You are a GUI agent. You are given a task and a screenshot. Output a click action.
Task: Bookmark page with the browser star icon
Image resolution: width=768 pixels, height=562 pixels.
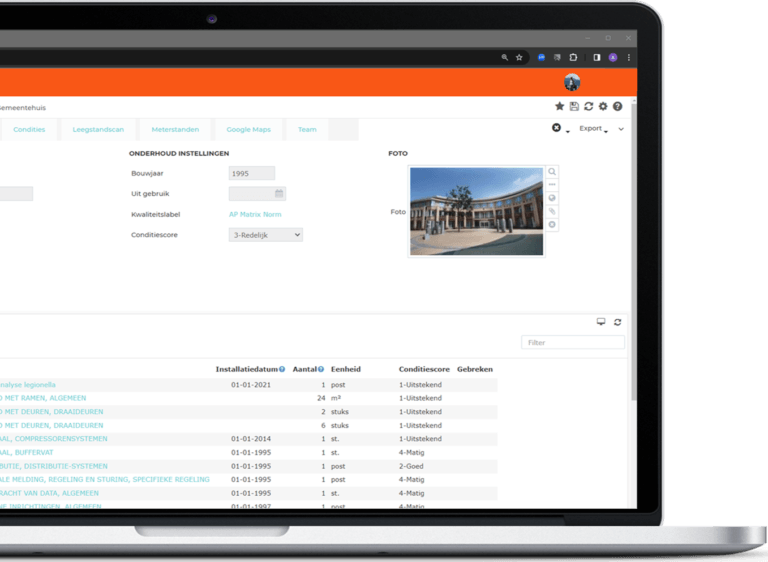coord(519,58)
